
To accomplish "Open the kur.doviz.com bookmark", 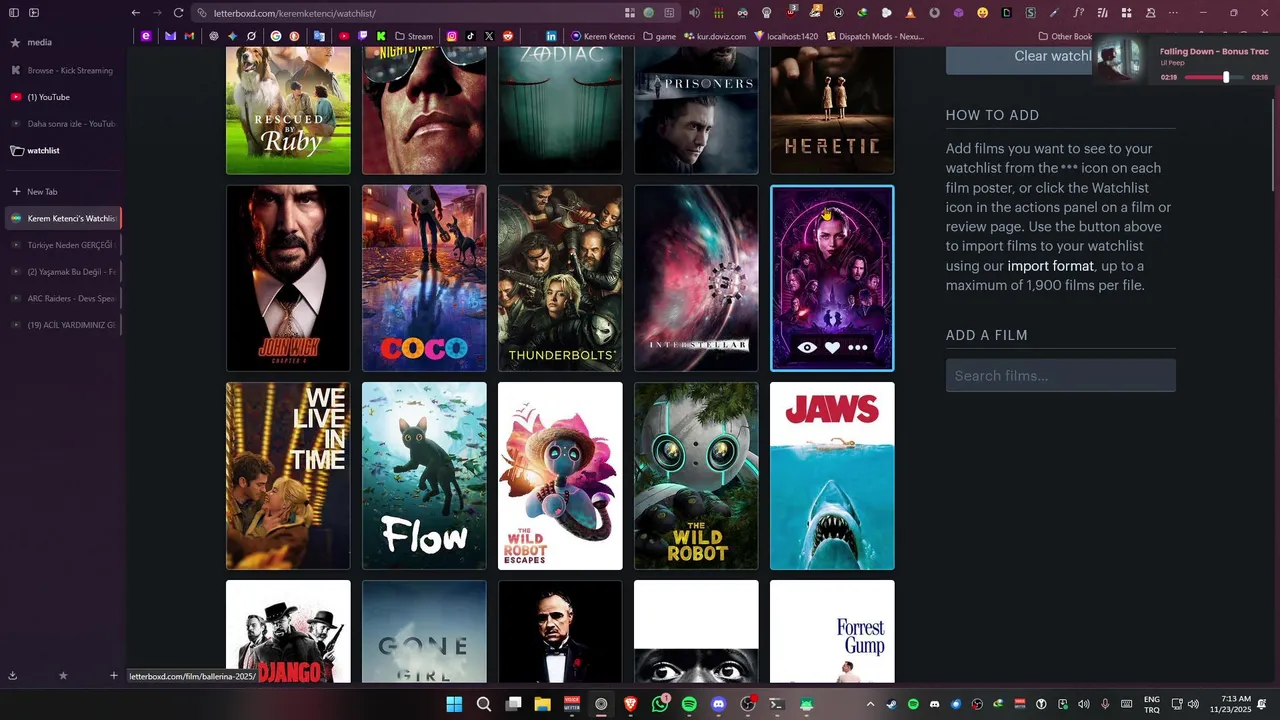I will (x=715, y=36).
